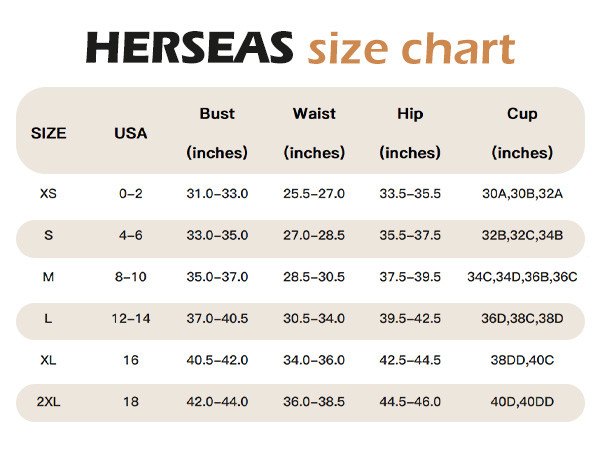Select the SIZE column header
The height and width of the screenshot is (450, 600).
point(49,132)
